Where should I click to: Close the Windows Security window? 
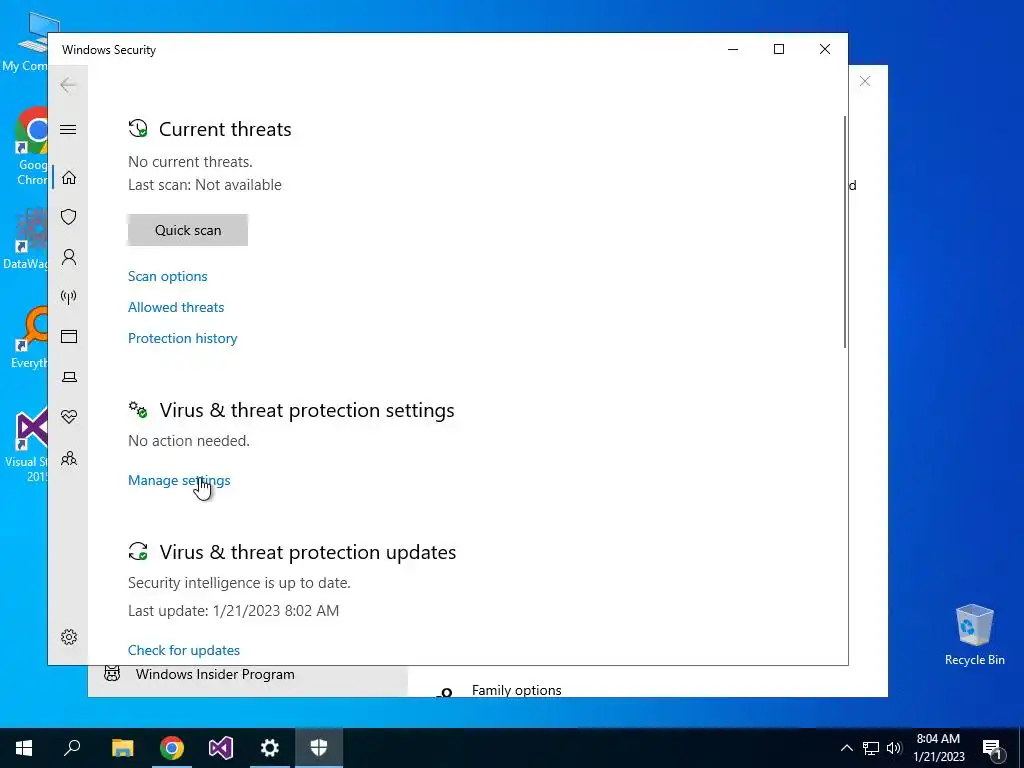[825, 50]
